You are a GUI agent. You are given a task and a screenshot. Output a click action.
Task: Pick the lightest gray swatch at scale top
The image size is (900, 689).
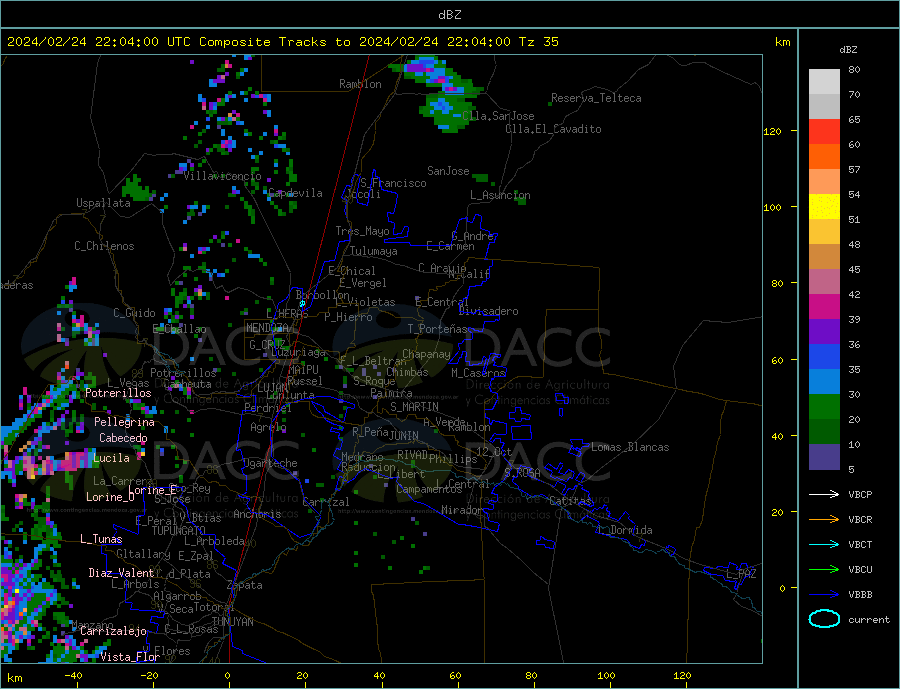click(824, 82)
